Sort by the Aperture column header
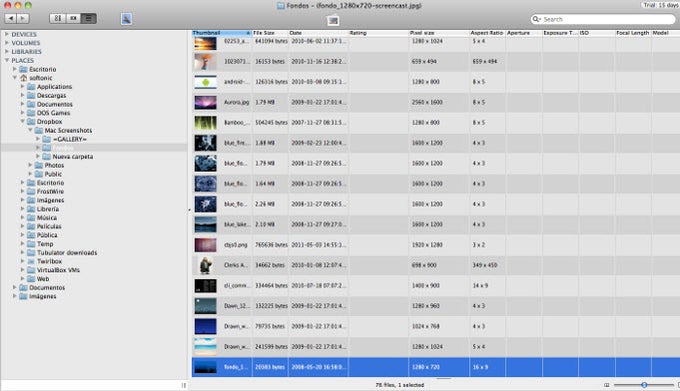Viewport: 680px width, 391px height. tap(523, 33)
